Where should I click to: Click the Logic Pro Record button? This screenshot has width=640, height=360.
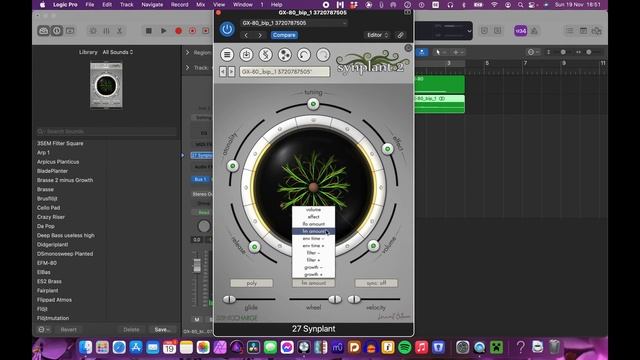pyautogui.click(x=178, y=31)
